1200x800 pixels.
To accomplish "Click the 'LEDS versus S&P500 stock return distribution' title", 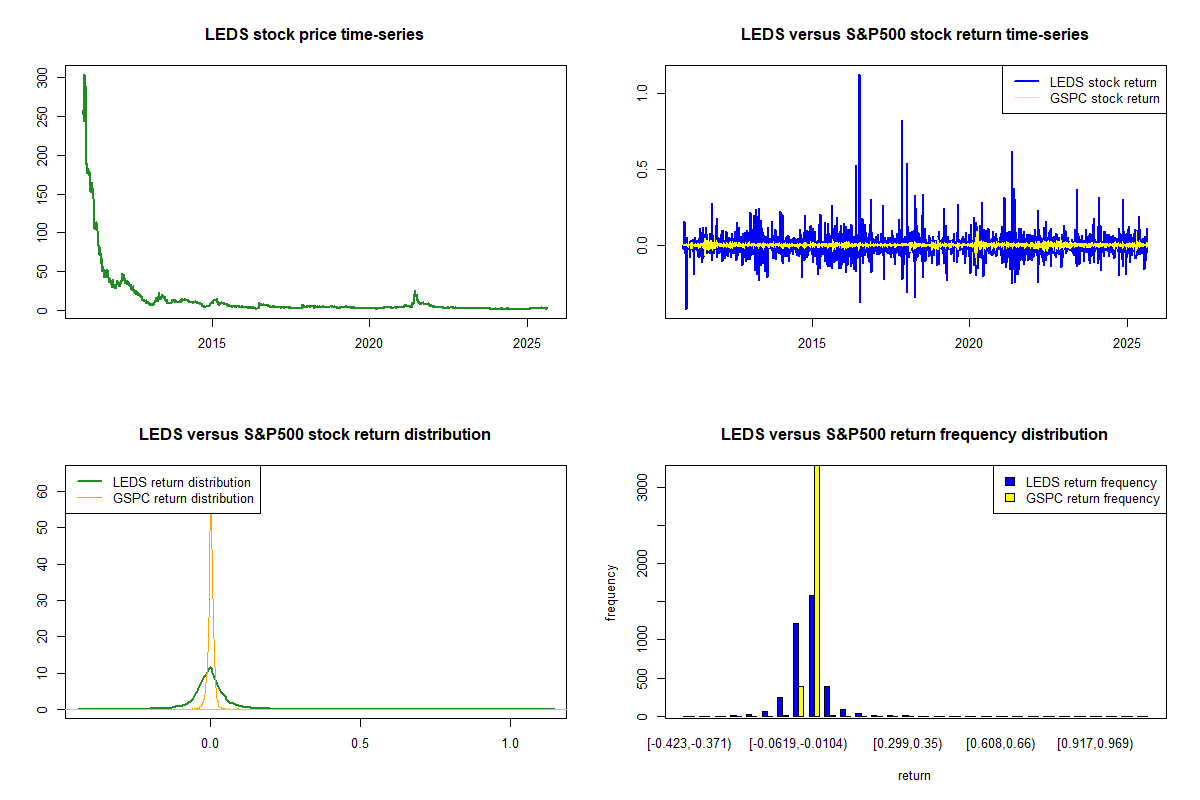I will tap(314, 435).
